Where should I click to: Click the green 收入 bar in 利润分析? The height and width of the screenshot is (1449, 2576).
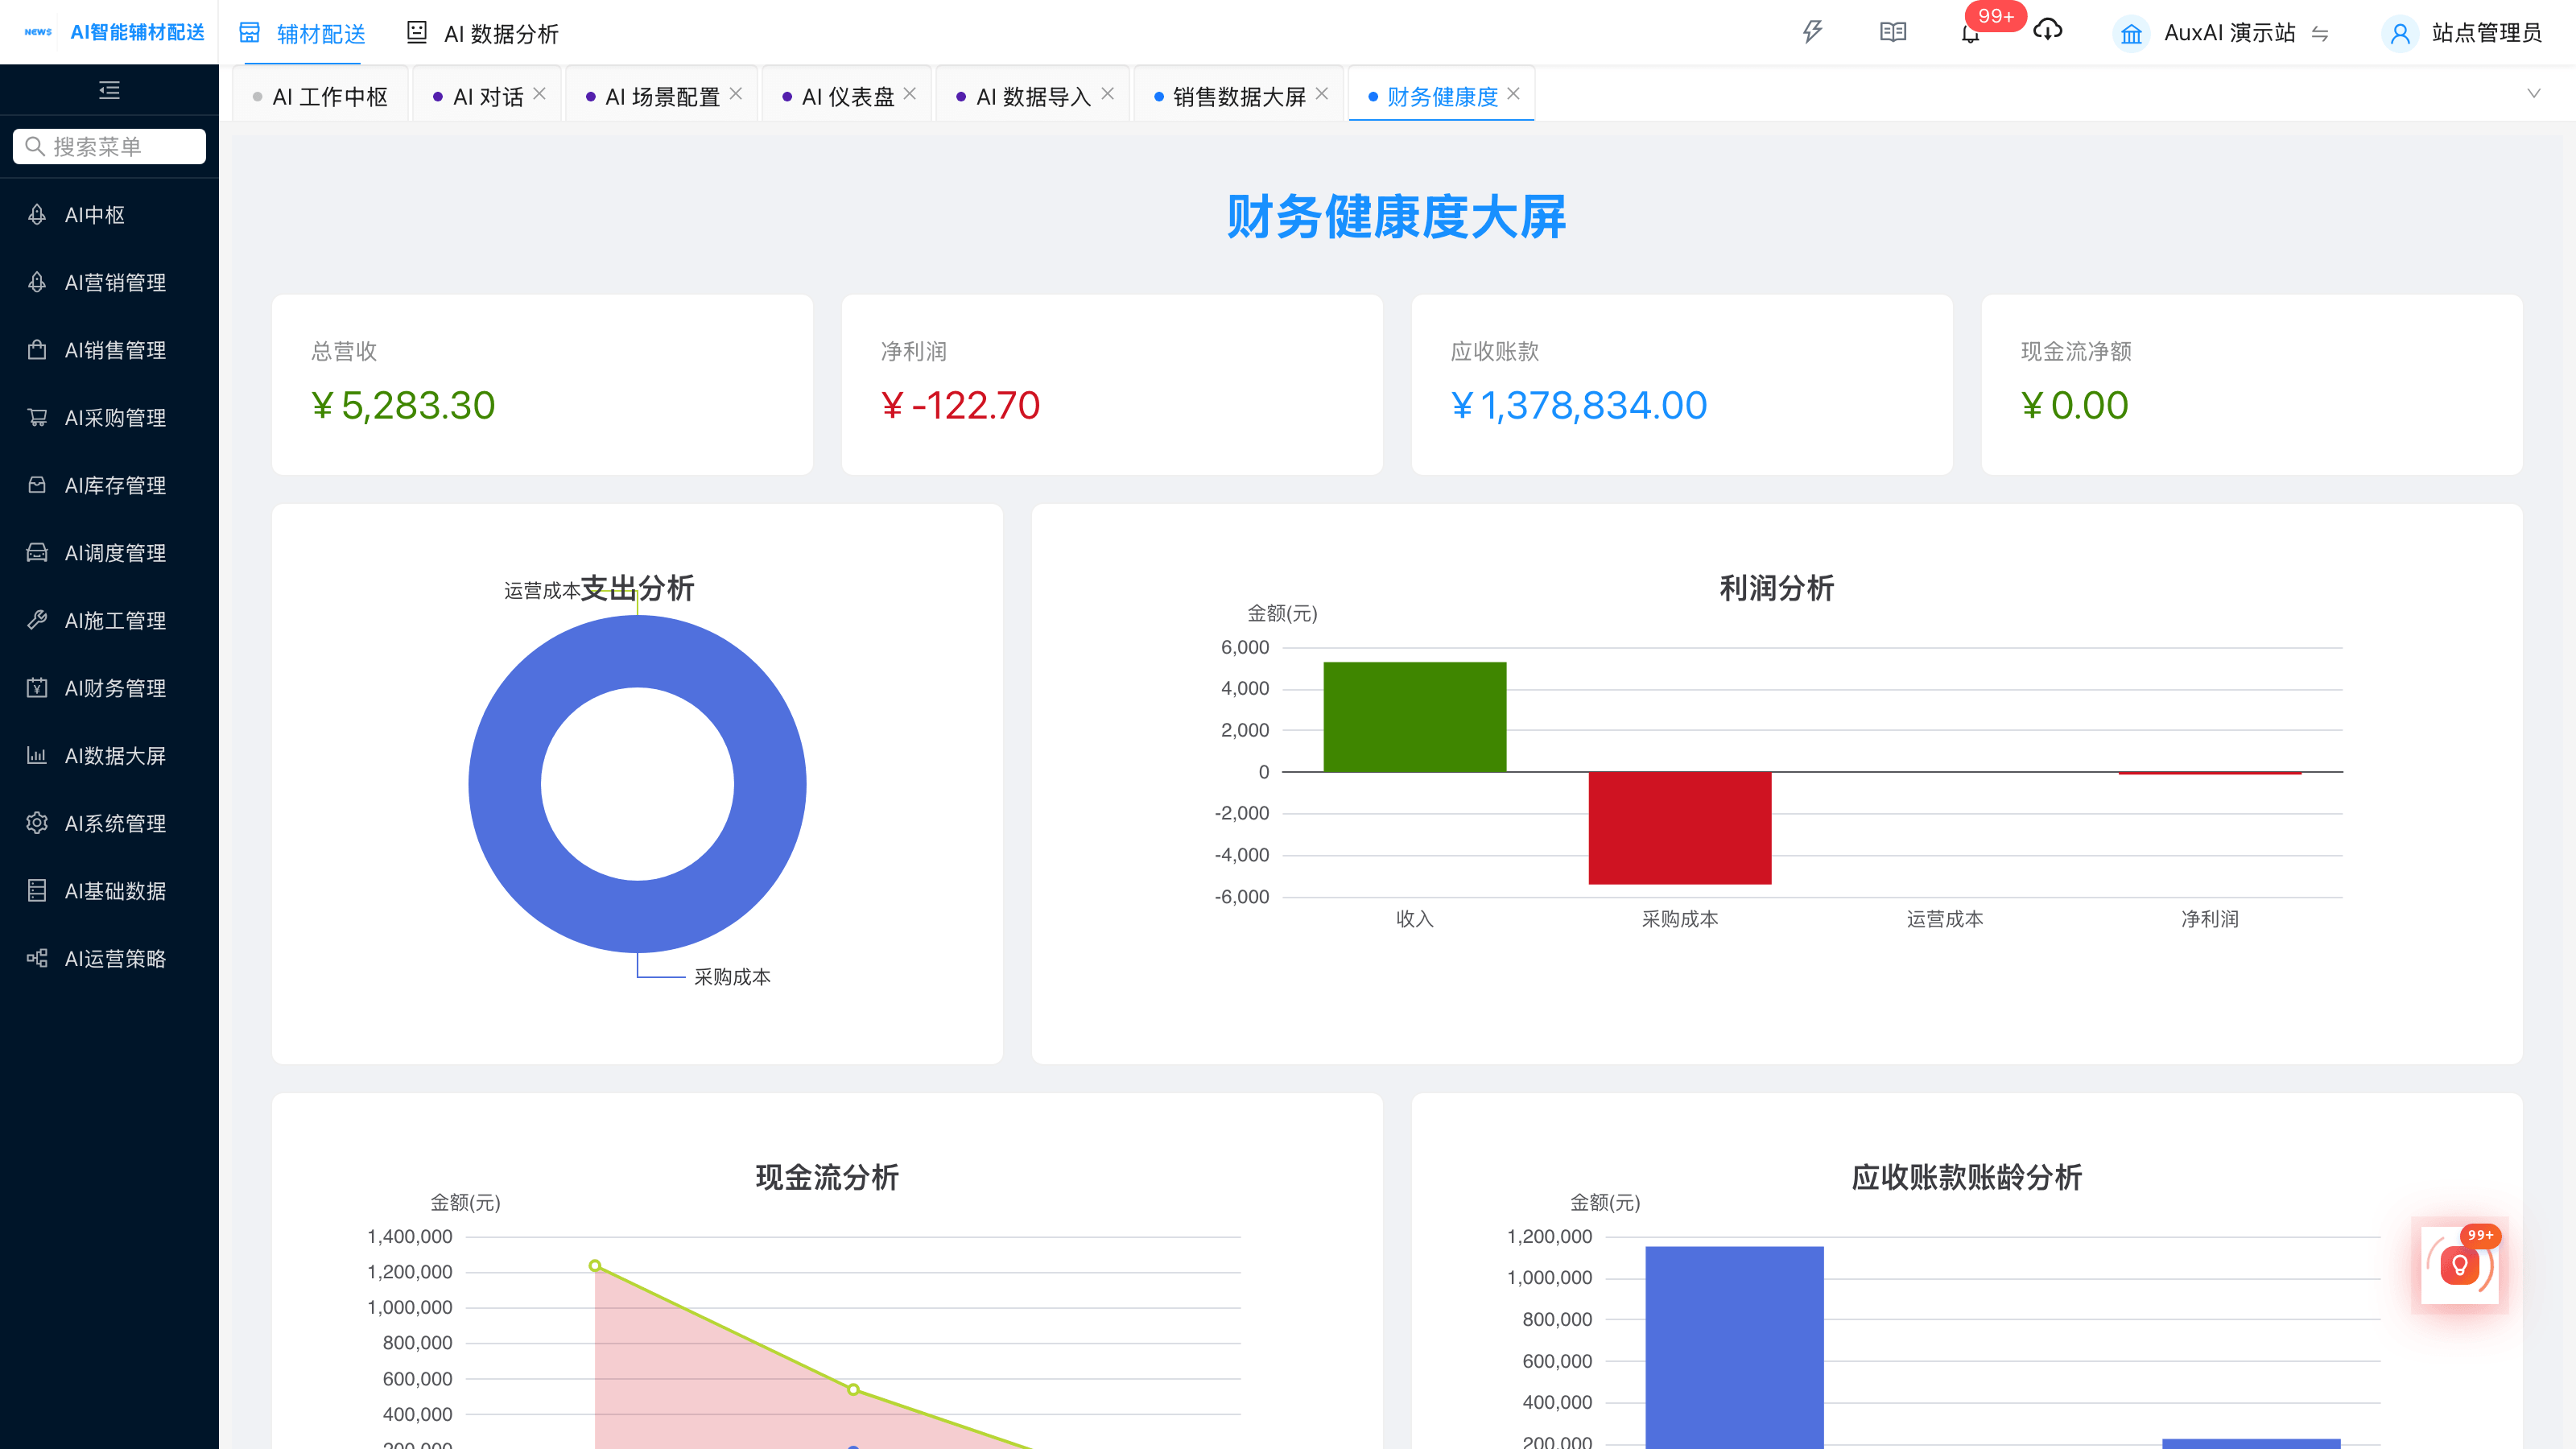1414,716
